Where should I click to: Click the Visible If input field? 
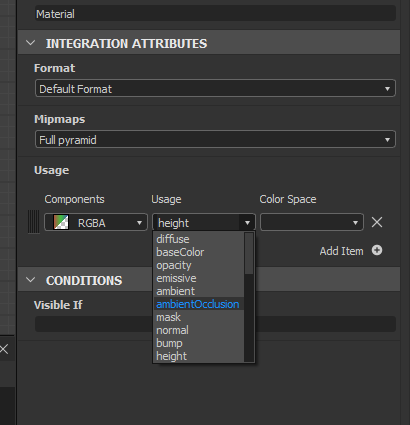215,324
